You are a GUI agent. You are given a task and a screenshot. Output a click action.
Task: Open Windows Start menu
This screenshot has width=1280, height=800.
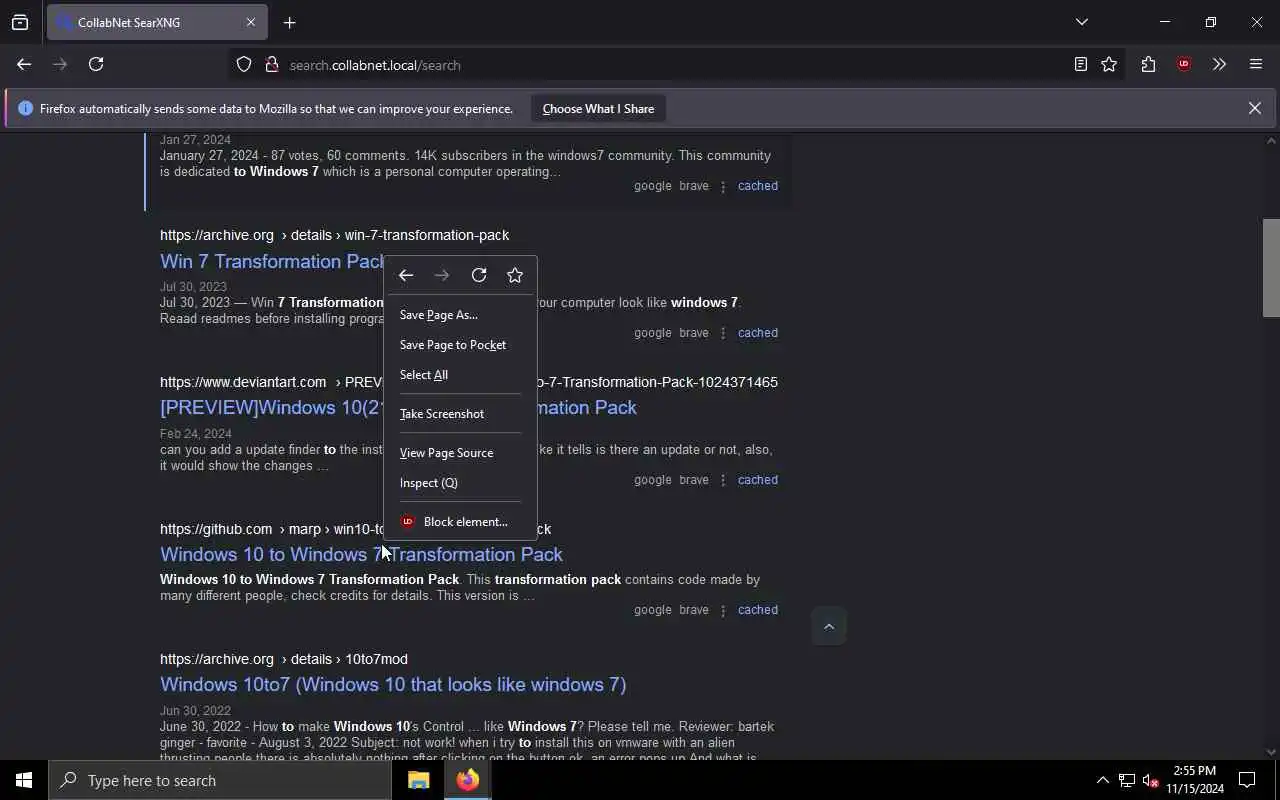(x=24, y=780)
